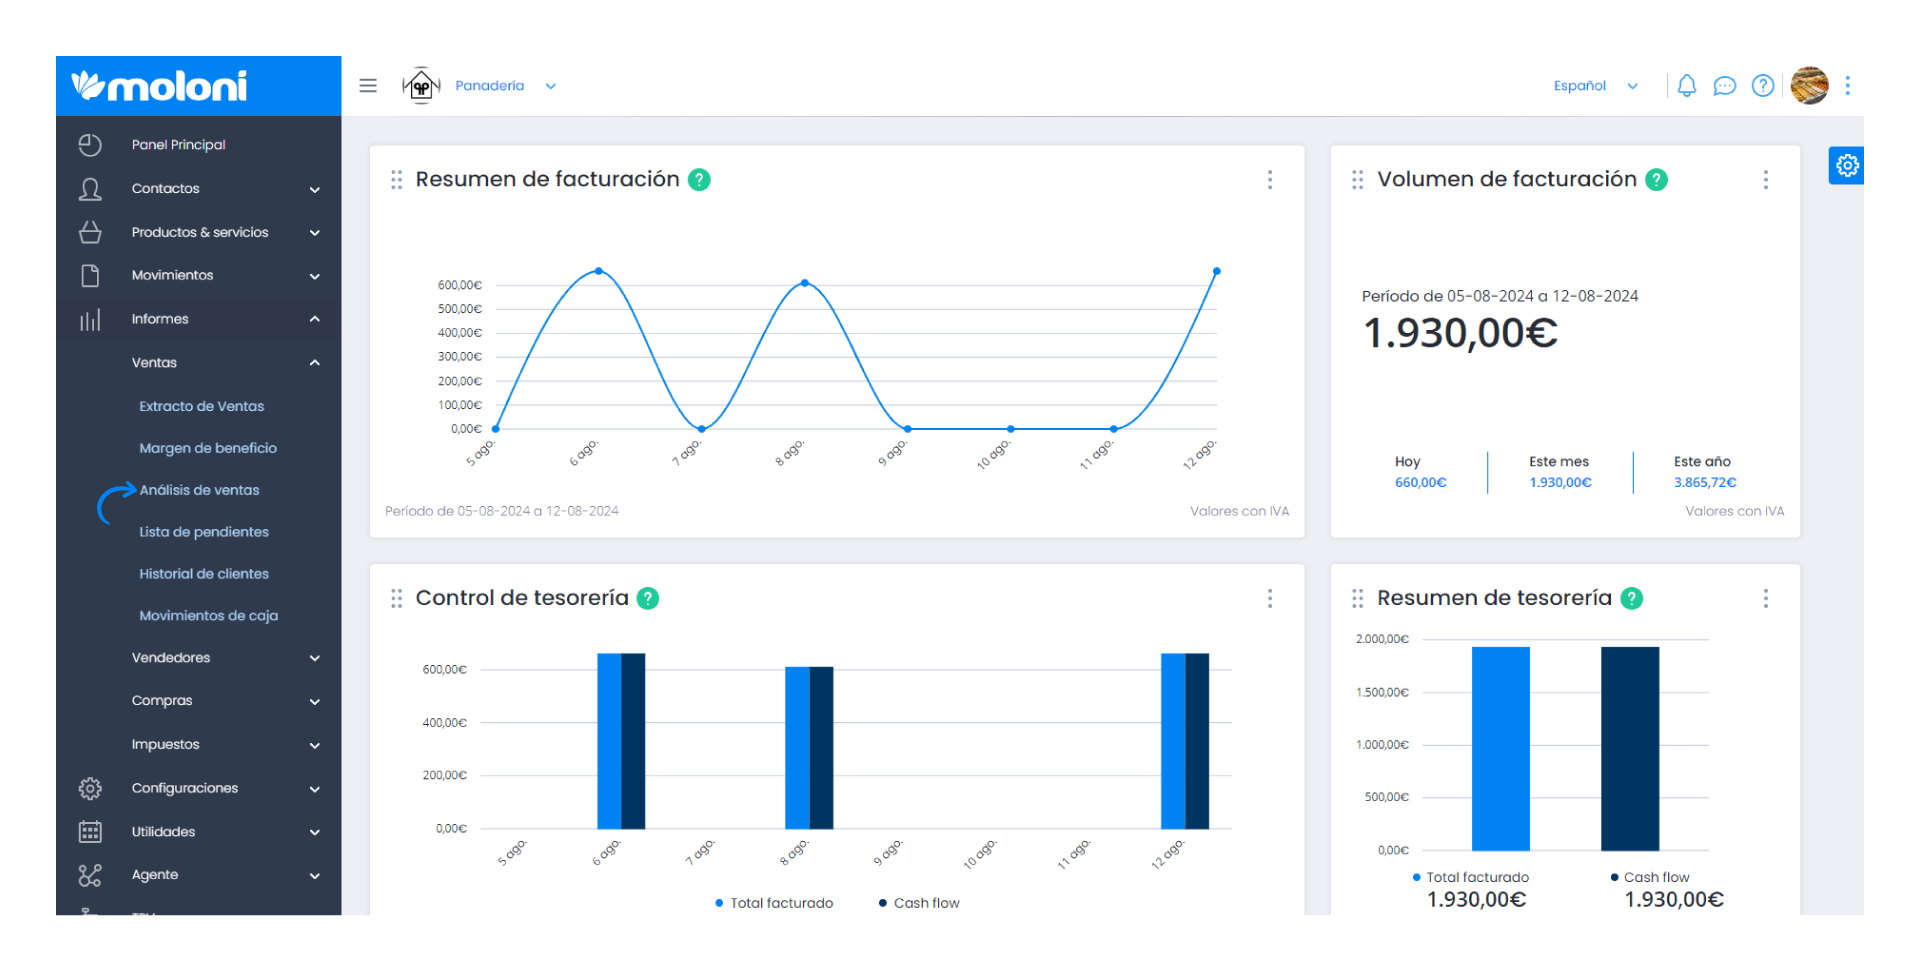Expand the Utilidades chevron
1920x971 pixels.
coord(315,833)
